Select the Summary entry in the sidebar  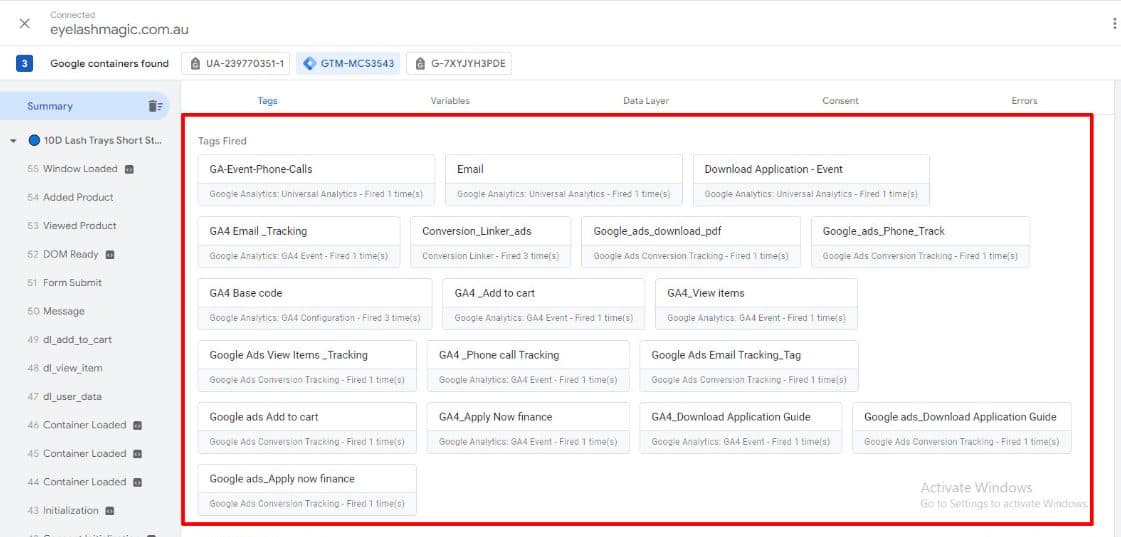[x=50, y=106]
